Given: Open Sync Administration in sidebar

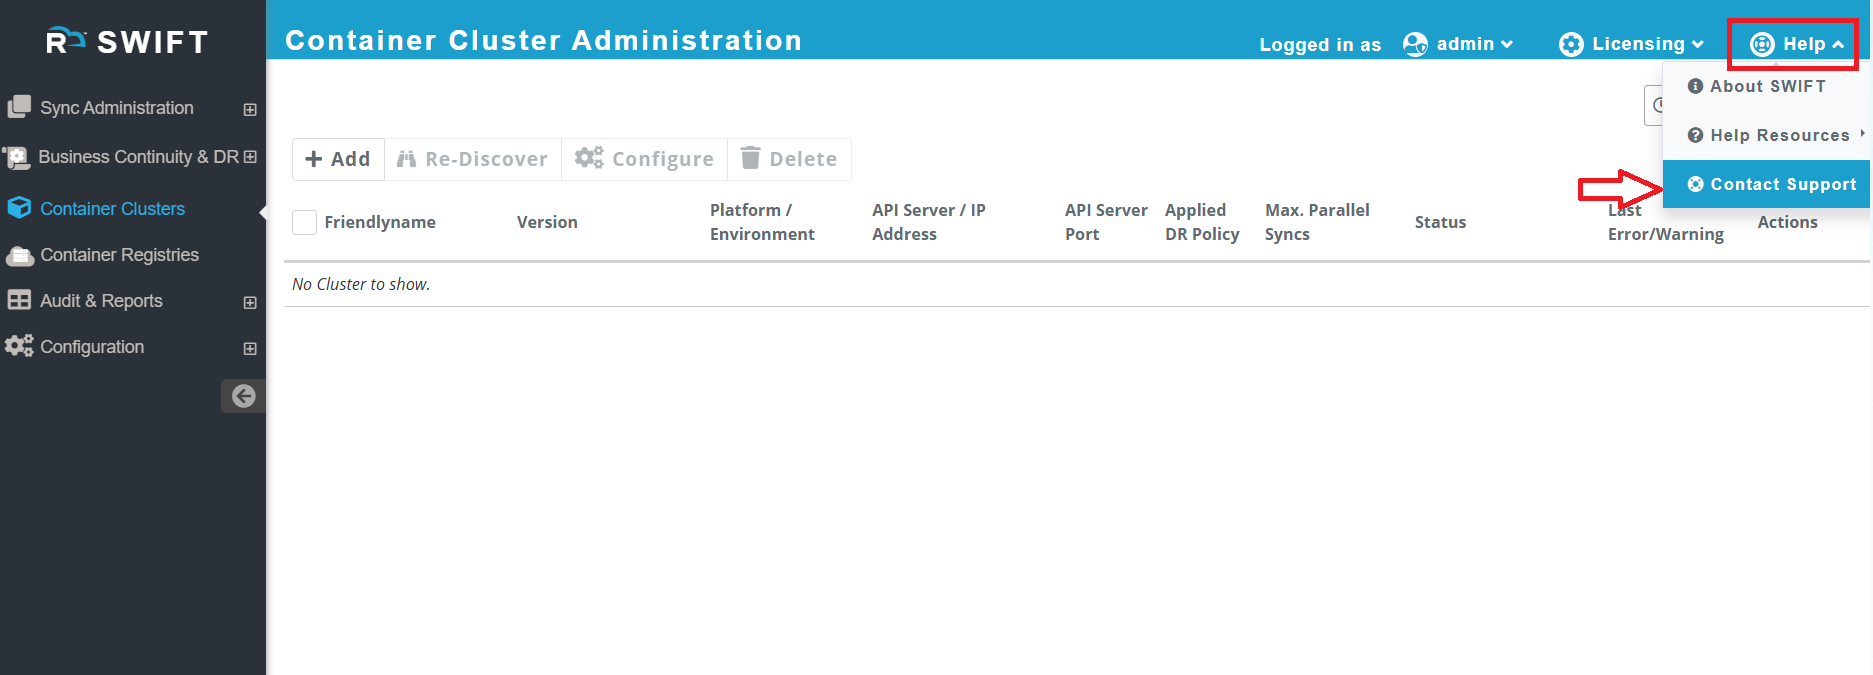Looking at the screenshot, I should pos(117,107).
